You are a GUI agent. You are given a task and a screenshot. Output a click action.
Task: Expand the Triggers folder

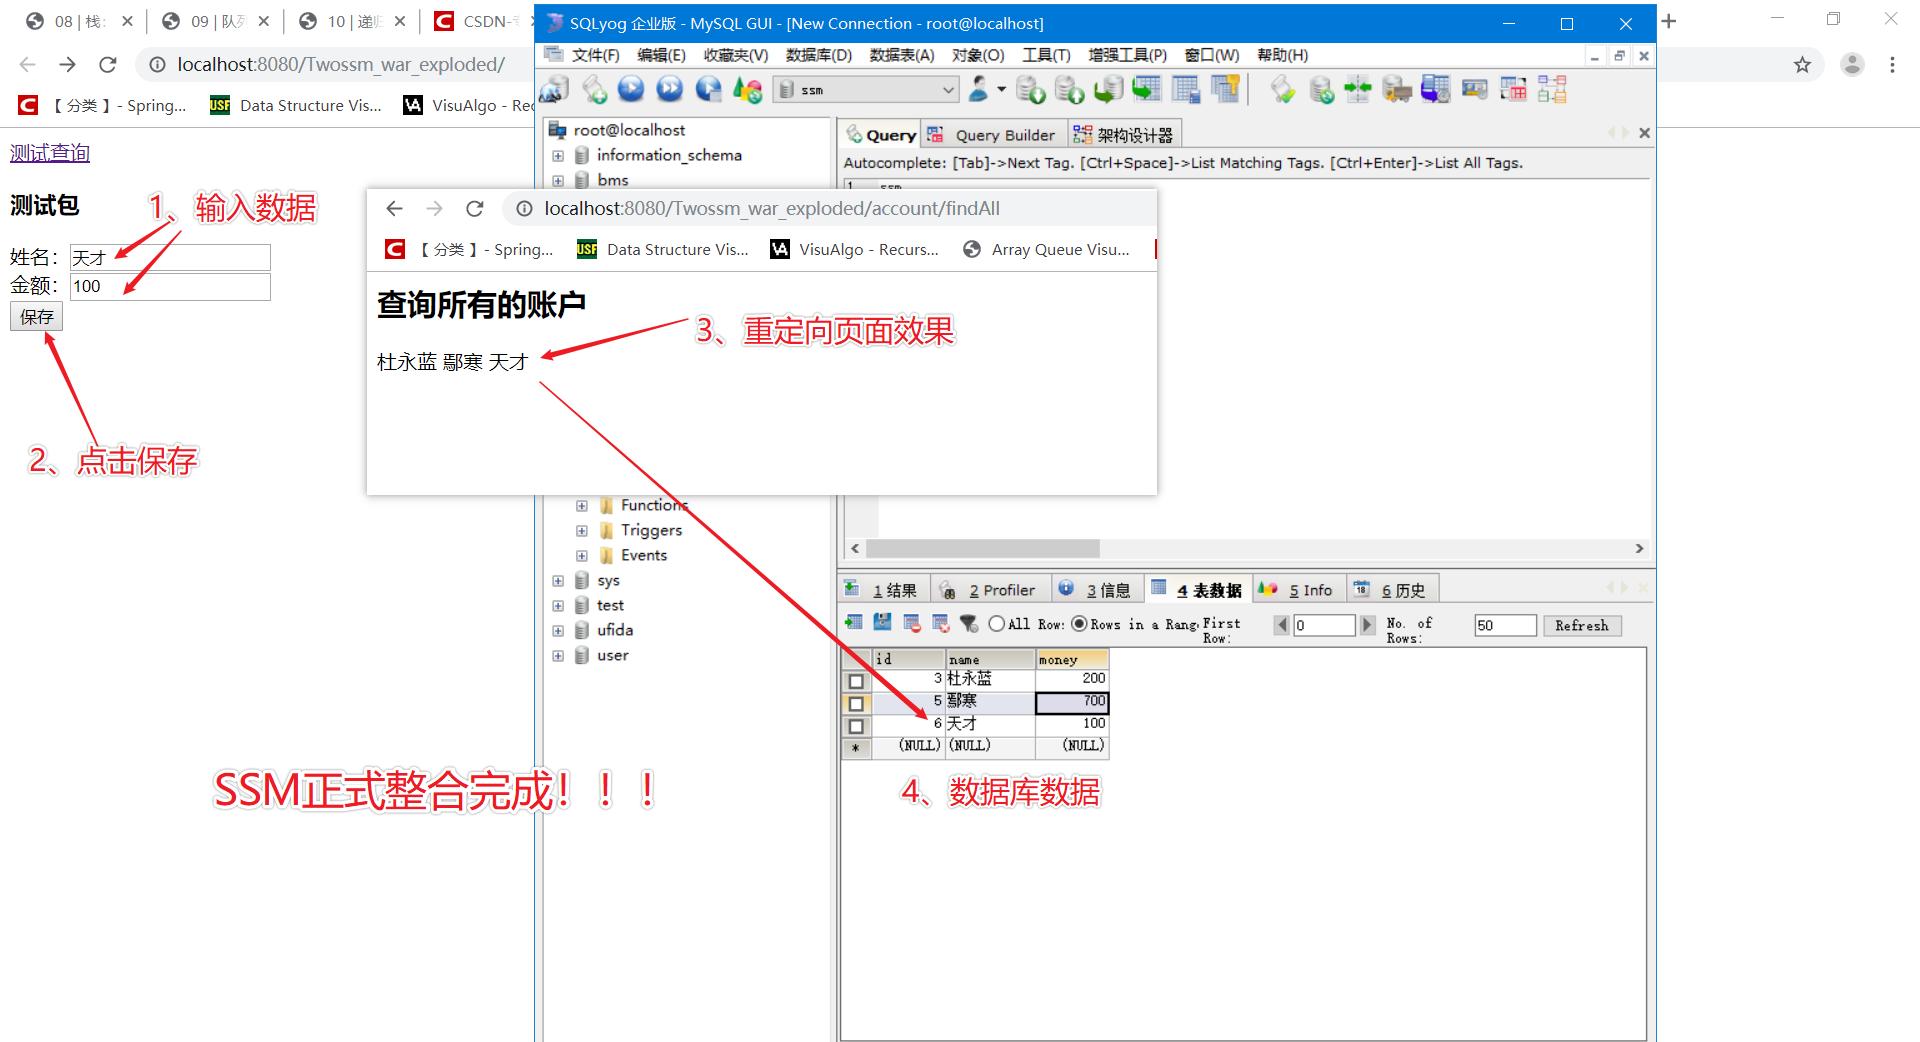tap(582, 531)
